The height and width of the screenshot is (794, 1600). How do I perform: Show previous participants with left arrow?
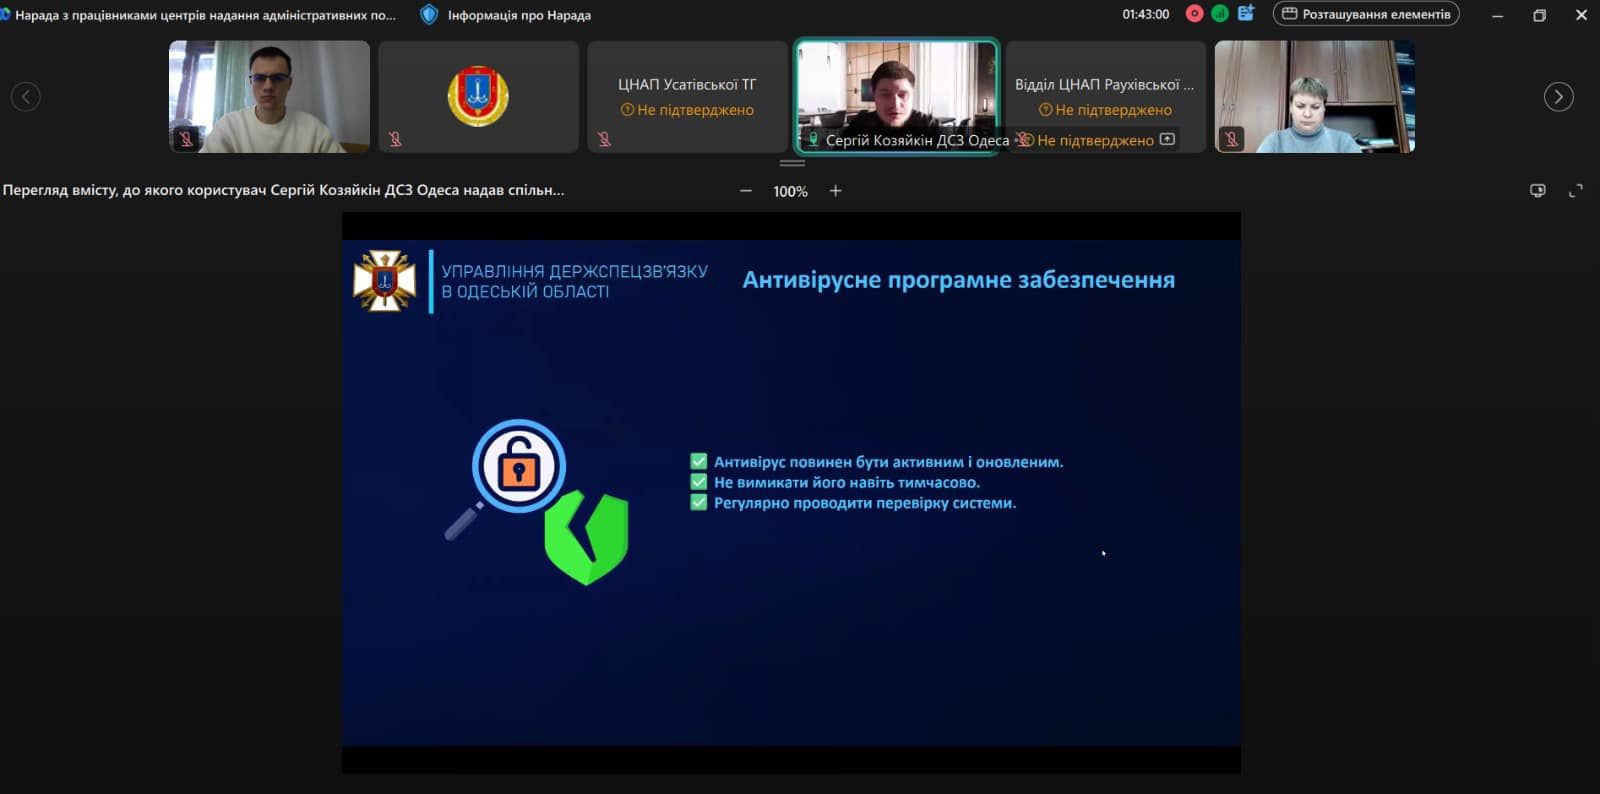pos(26,97)
